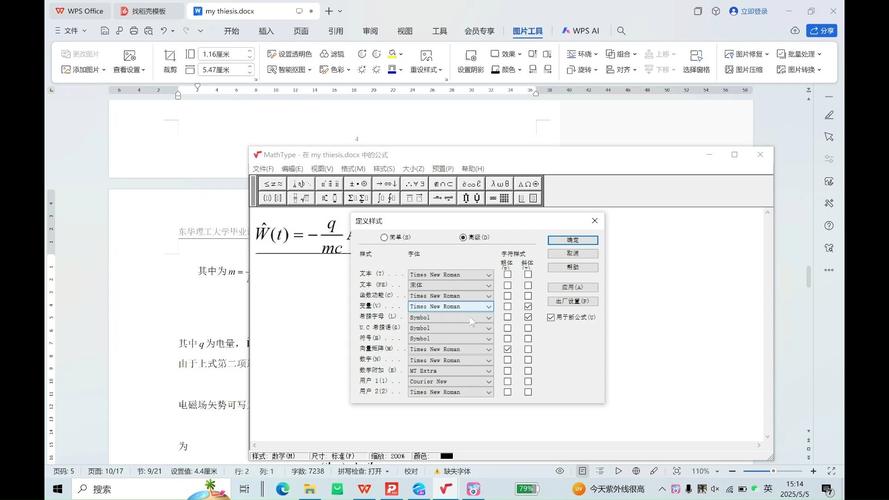Open MathType logical symbols palette (∴∀∃)
Screen dimensions: 889x500
[414, 184]
